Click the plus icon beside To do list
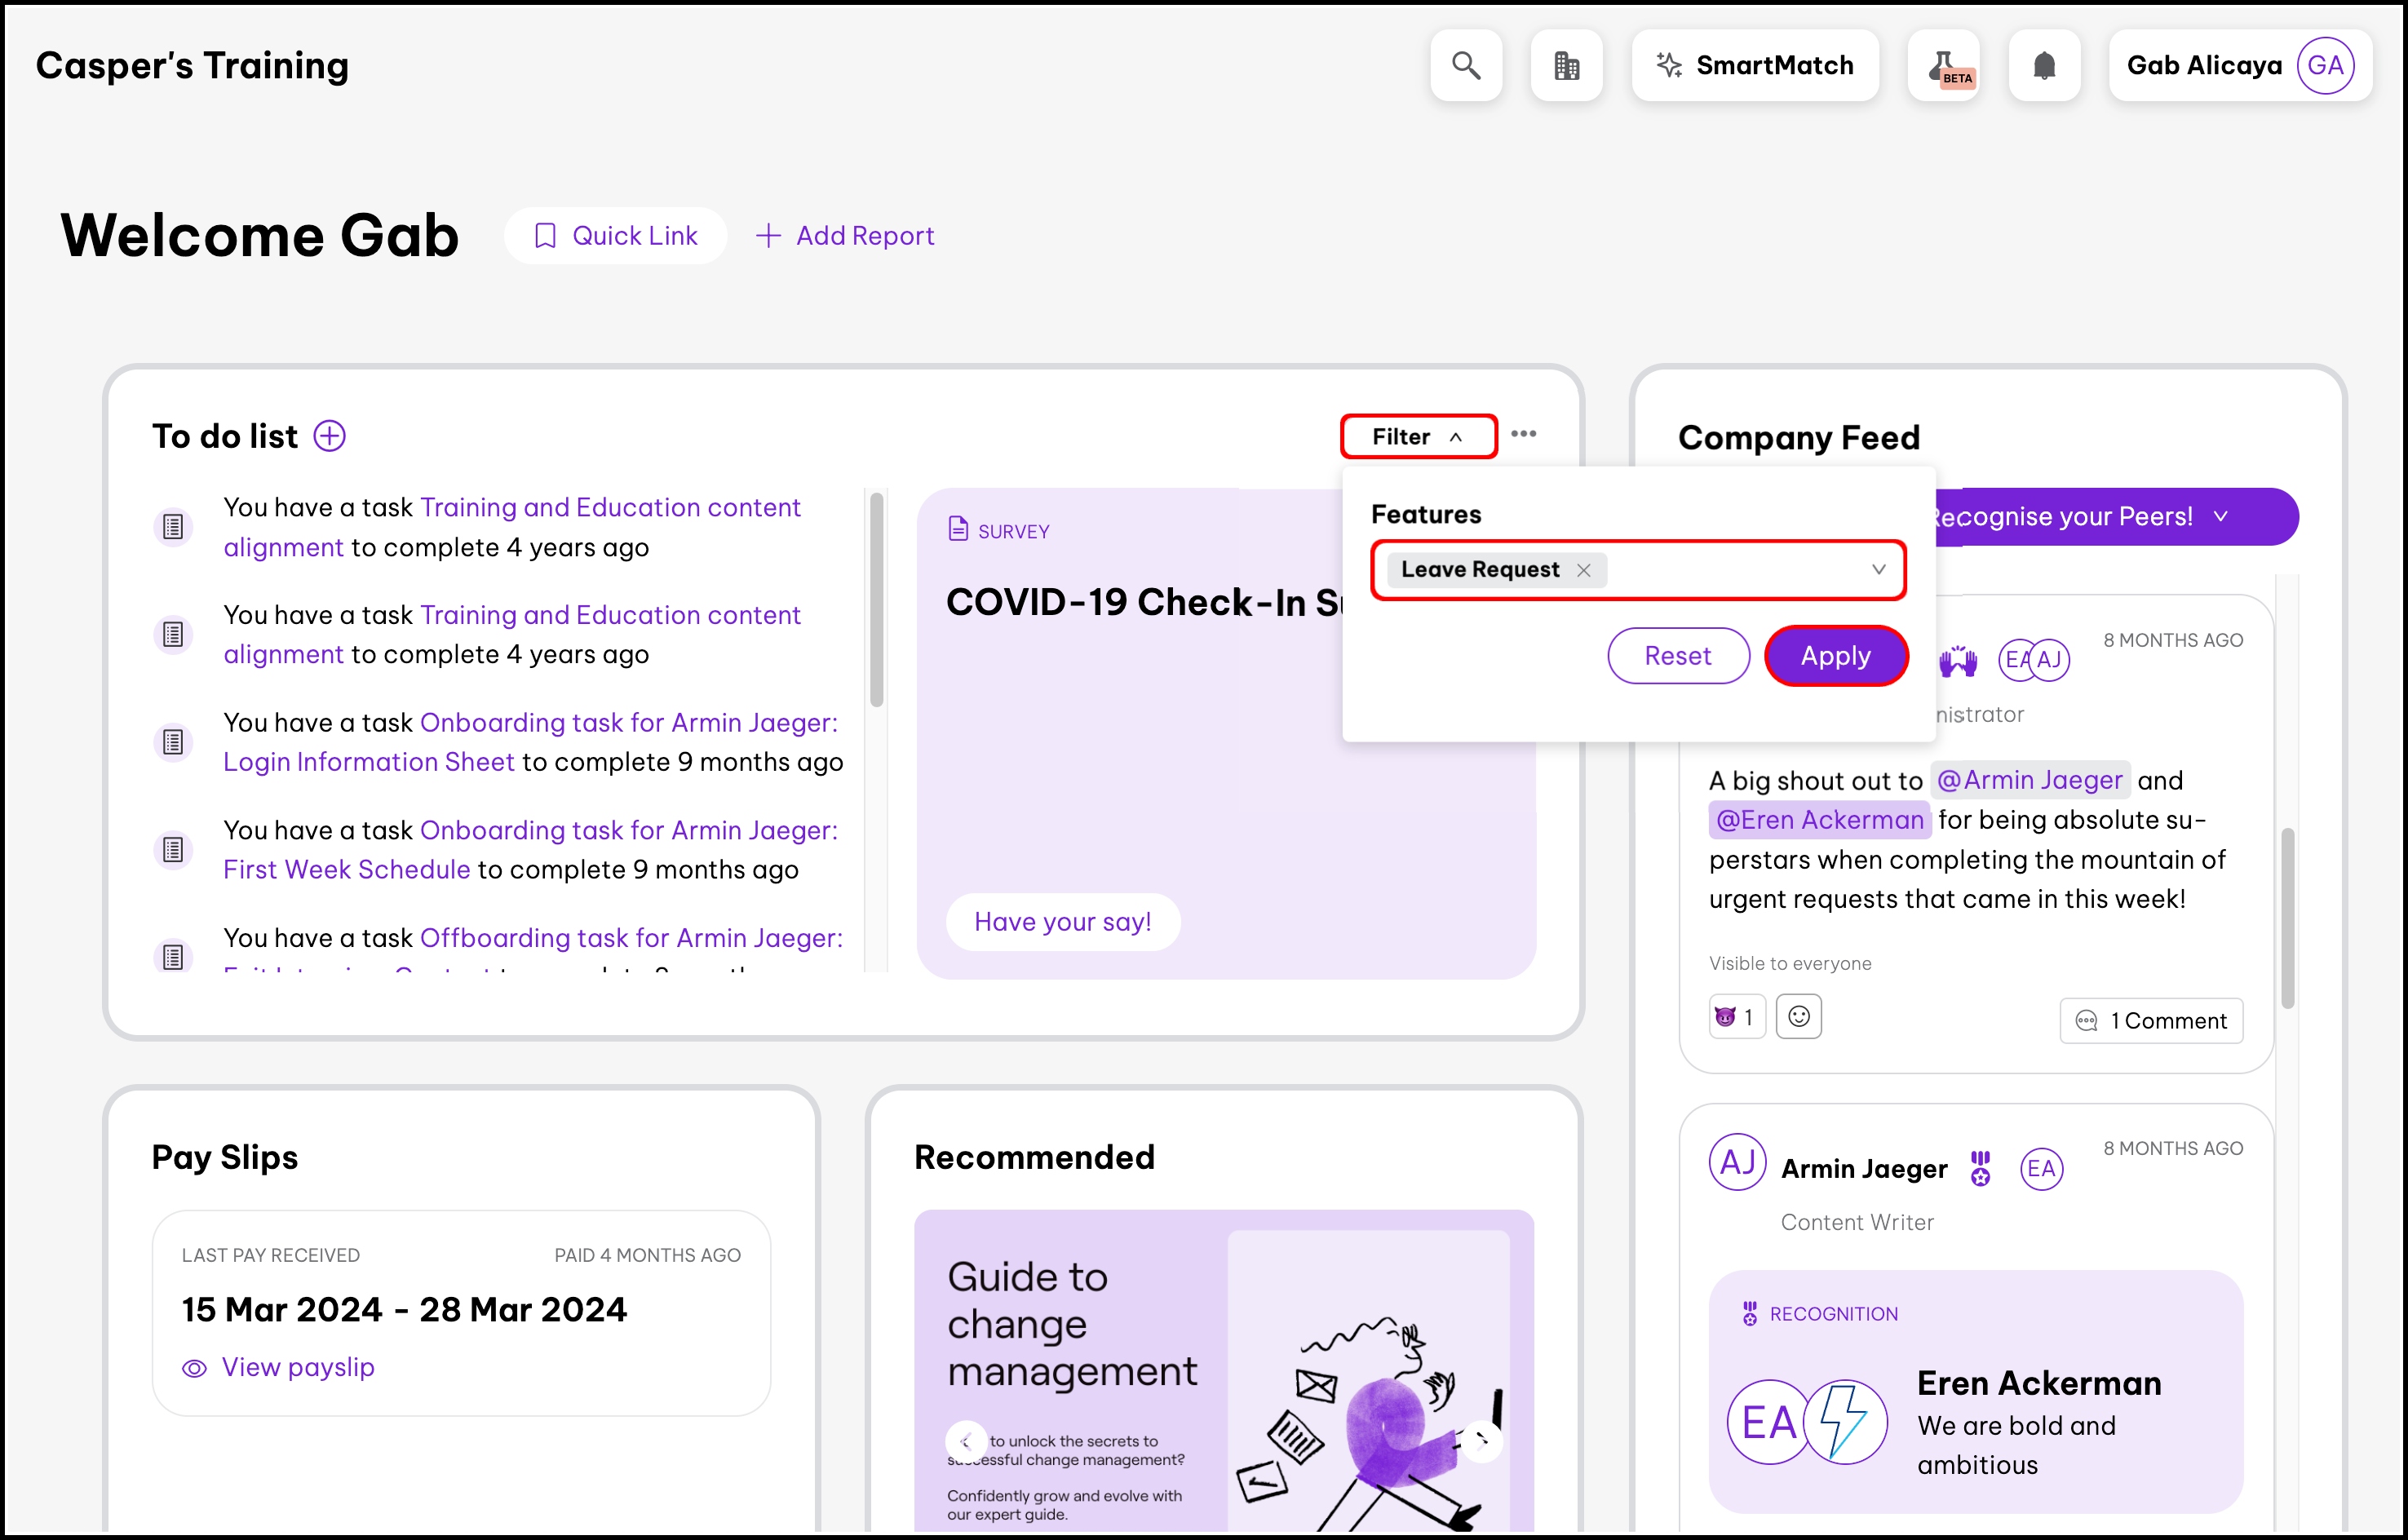 point(329,436)
